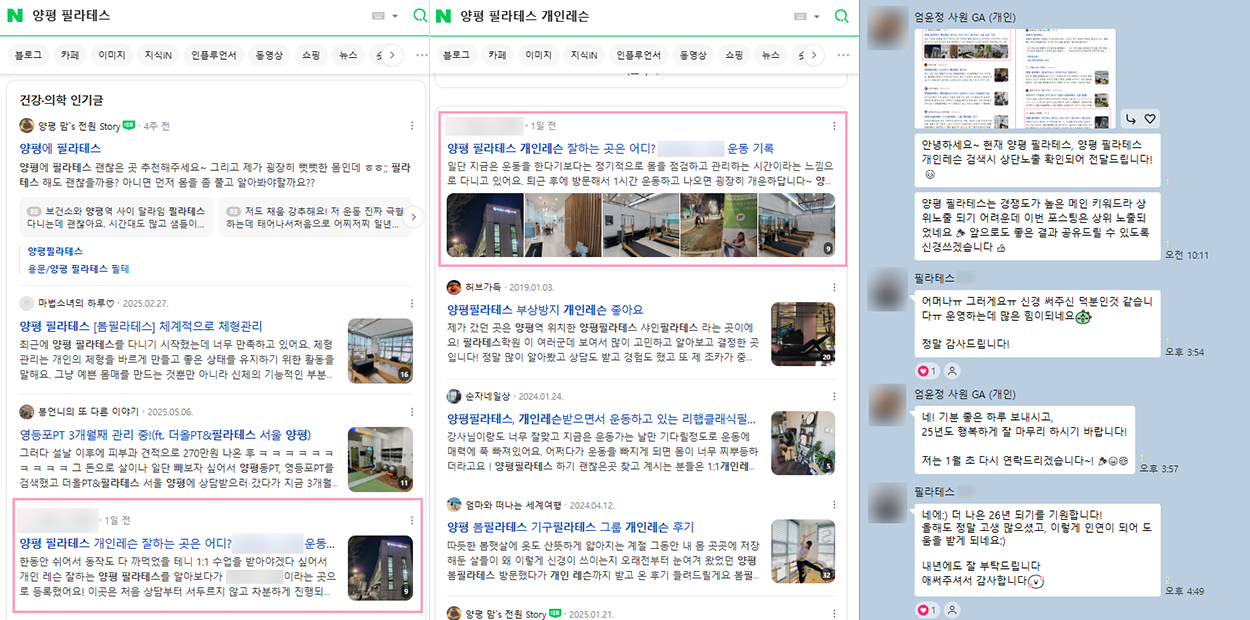This screenshot has width=1250, height=620.
Task: Click 손자네일상 blog profile avatar
Action: click(x=454, y=396)
